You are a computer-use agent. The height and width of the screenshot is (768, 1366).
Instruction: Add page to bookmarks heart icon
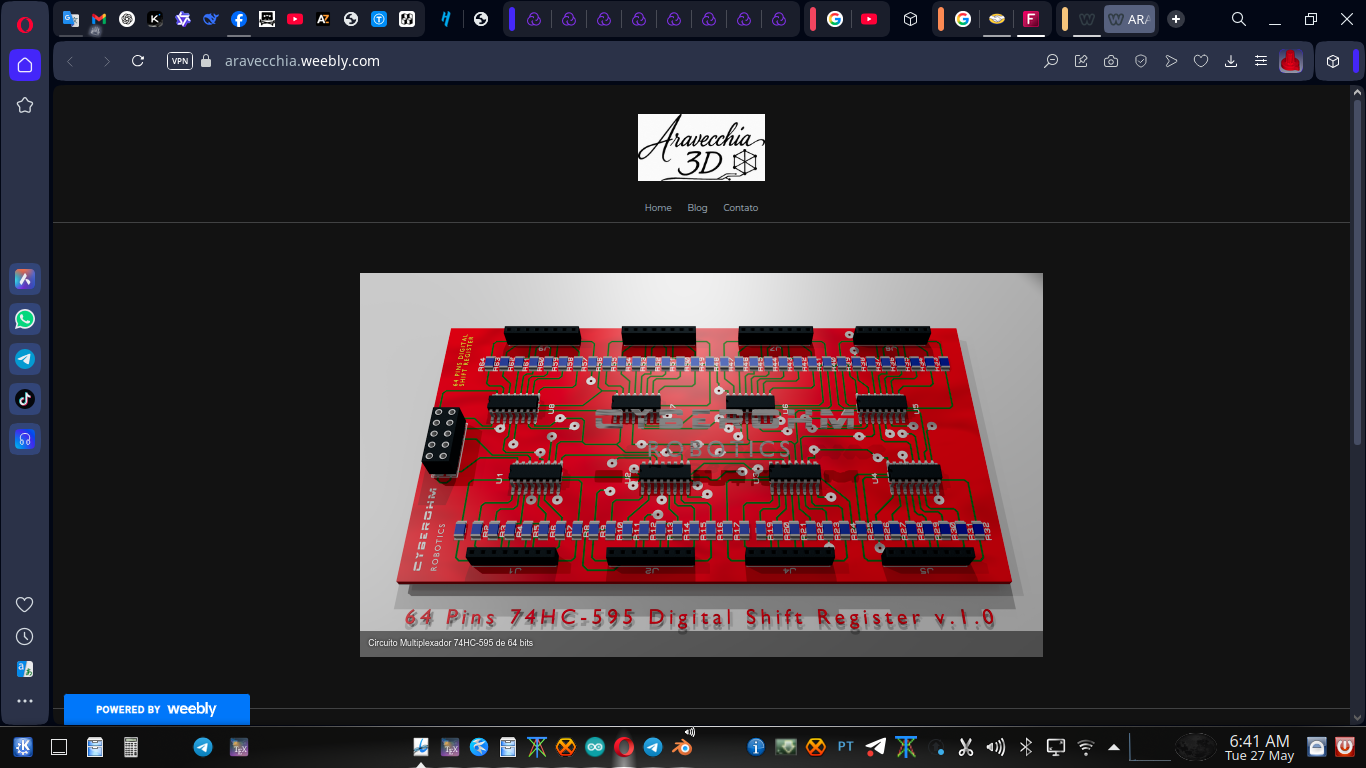[1201, 61]
